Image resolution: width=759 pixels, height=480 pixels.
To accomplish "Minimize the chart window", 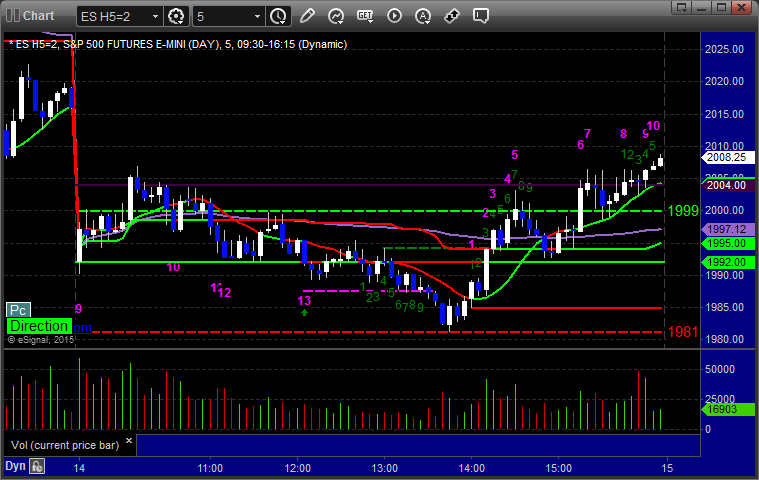I will (x=701, y=7).
